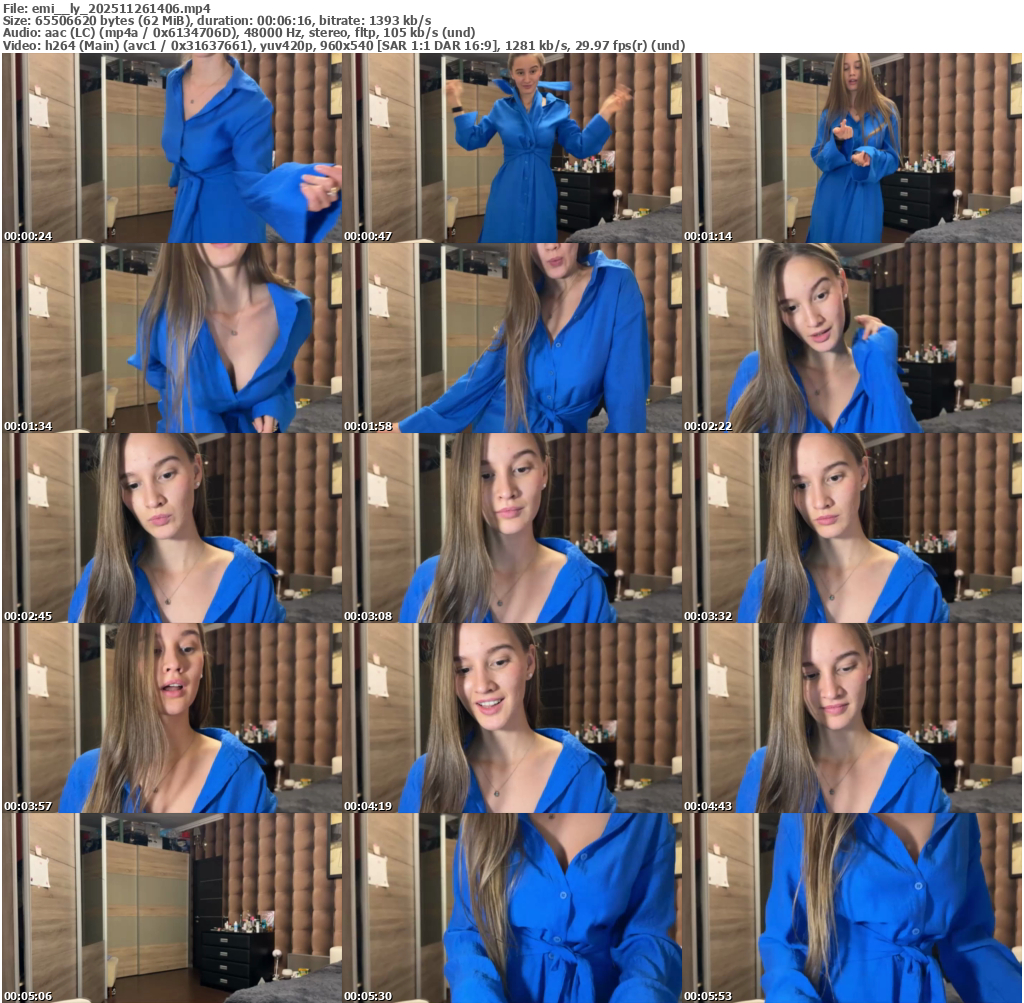The image size is (1024, 1003).
Task: Open the frame captured at 00:05:53
Action: (x=852, y=908)
